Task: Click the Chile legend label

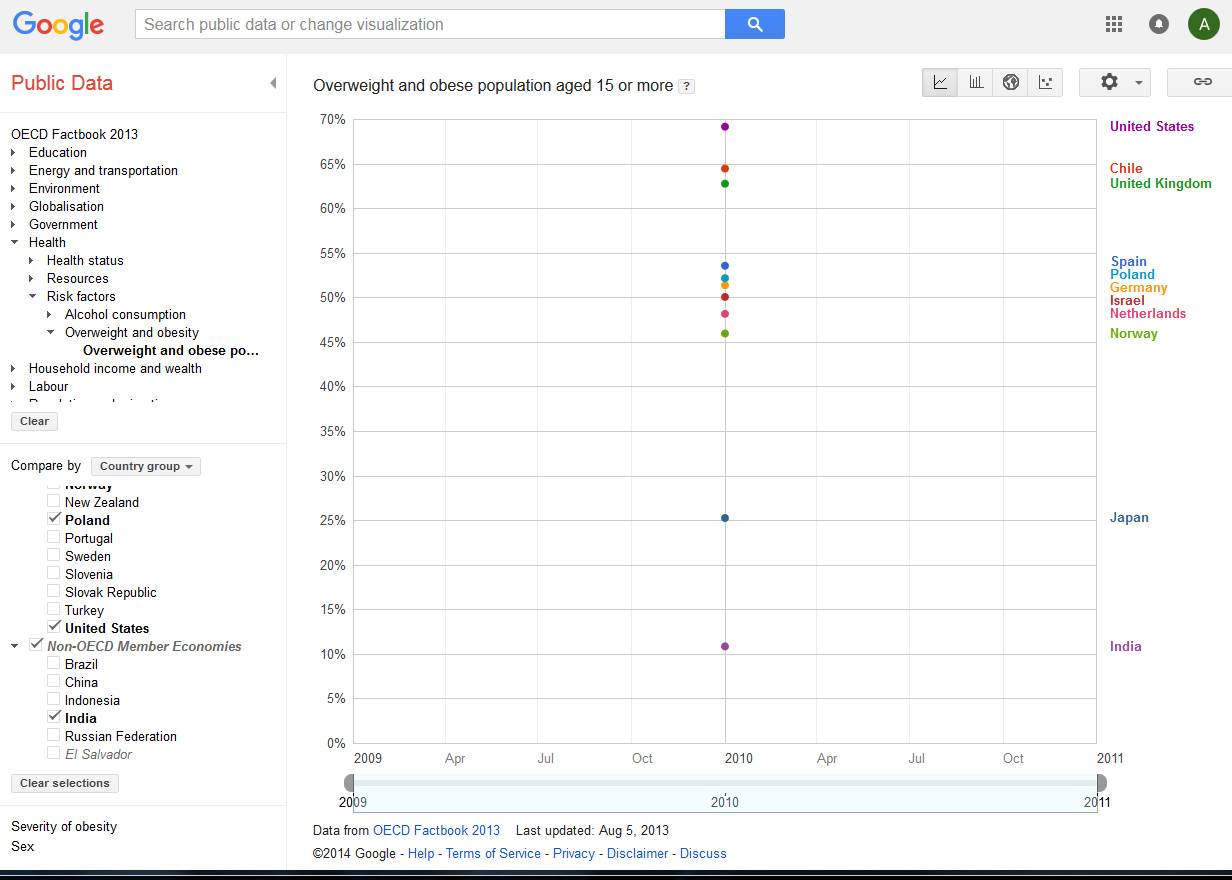Action: [x=1126, y=168]
